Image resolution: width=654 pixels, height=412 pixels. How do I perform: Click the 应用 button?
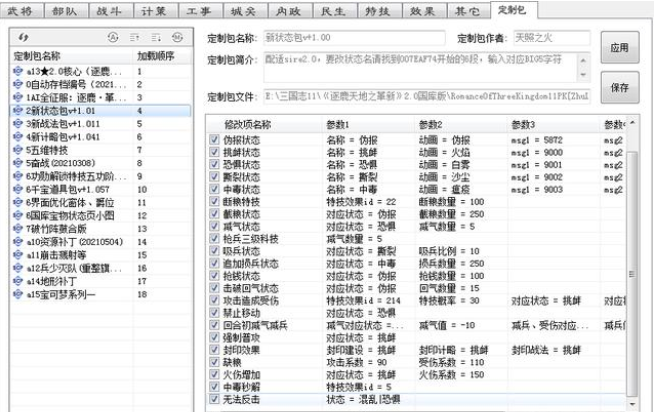[619, 48]
